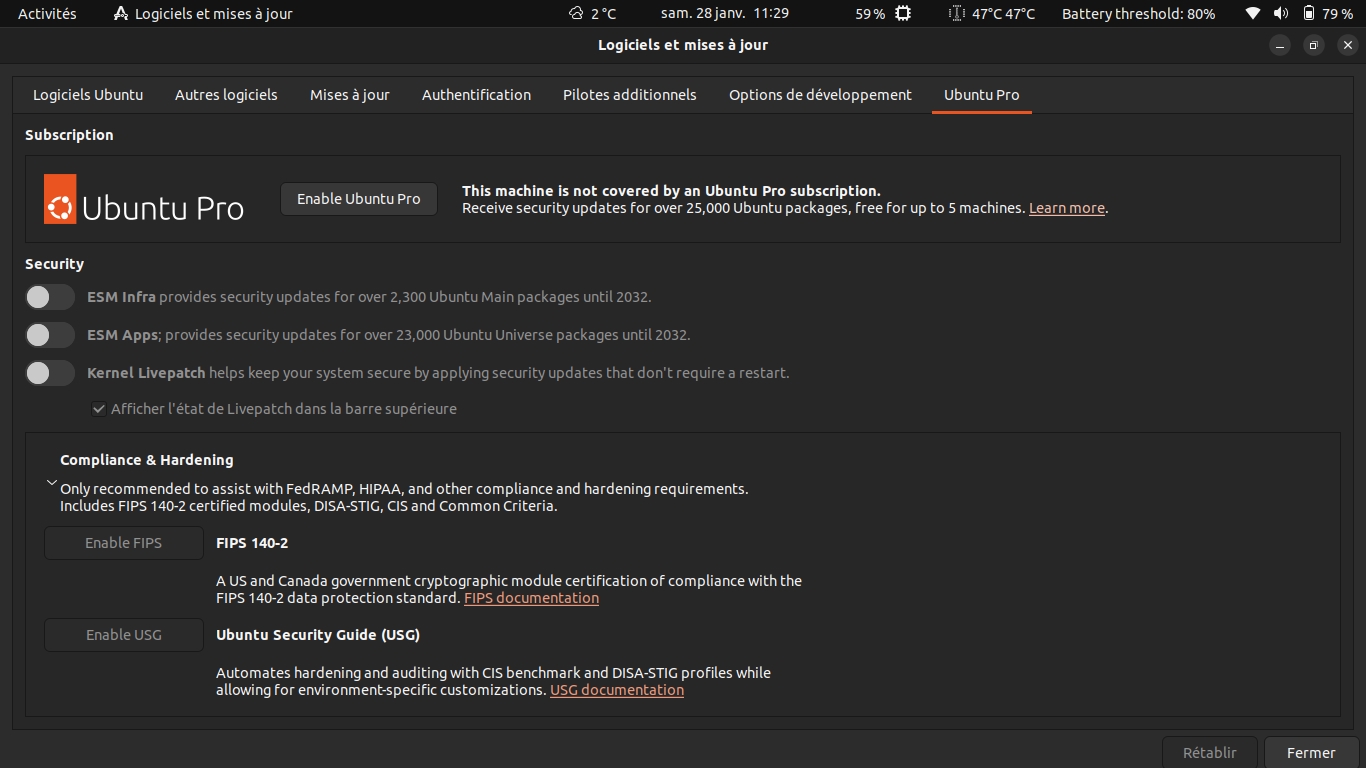Click the volume speaker icon

point(1281,14)
